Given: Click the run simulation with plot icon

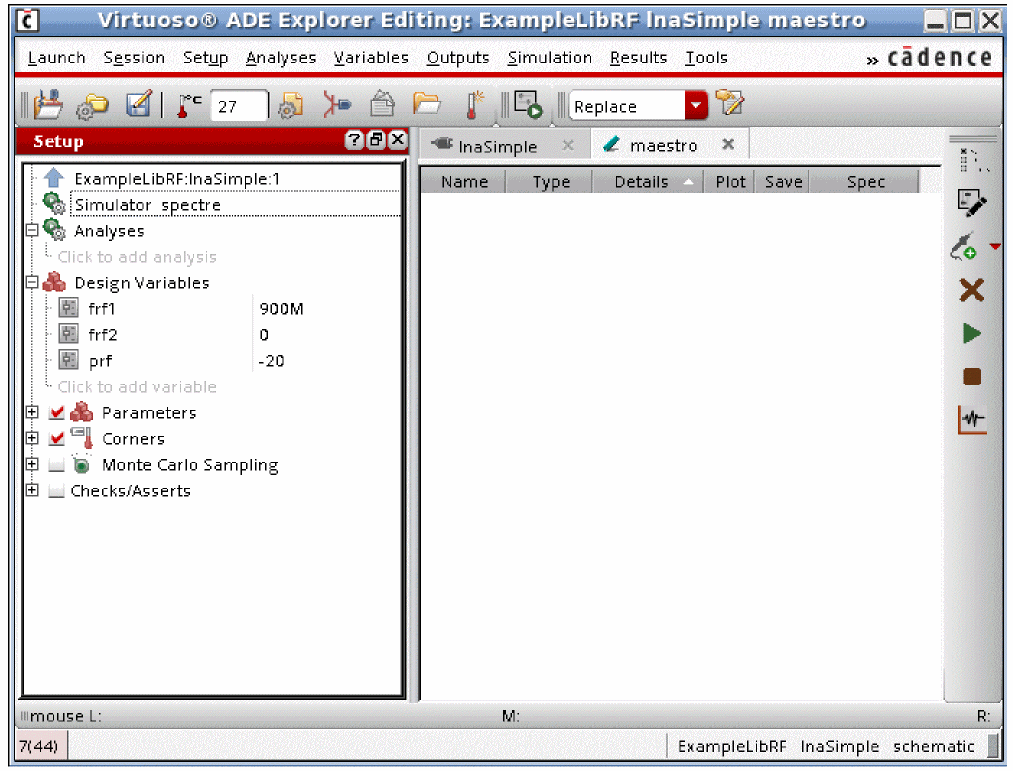Looking at the screenshot, I should [x=528, y=105].
